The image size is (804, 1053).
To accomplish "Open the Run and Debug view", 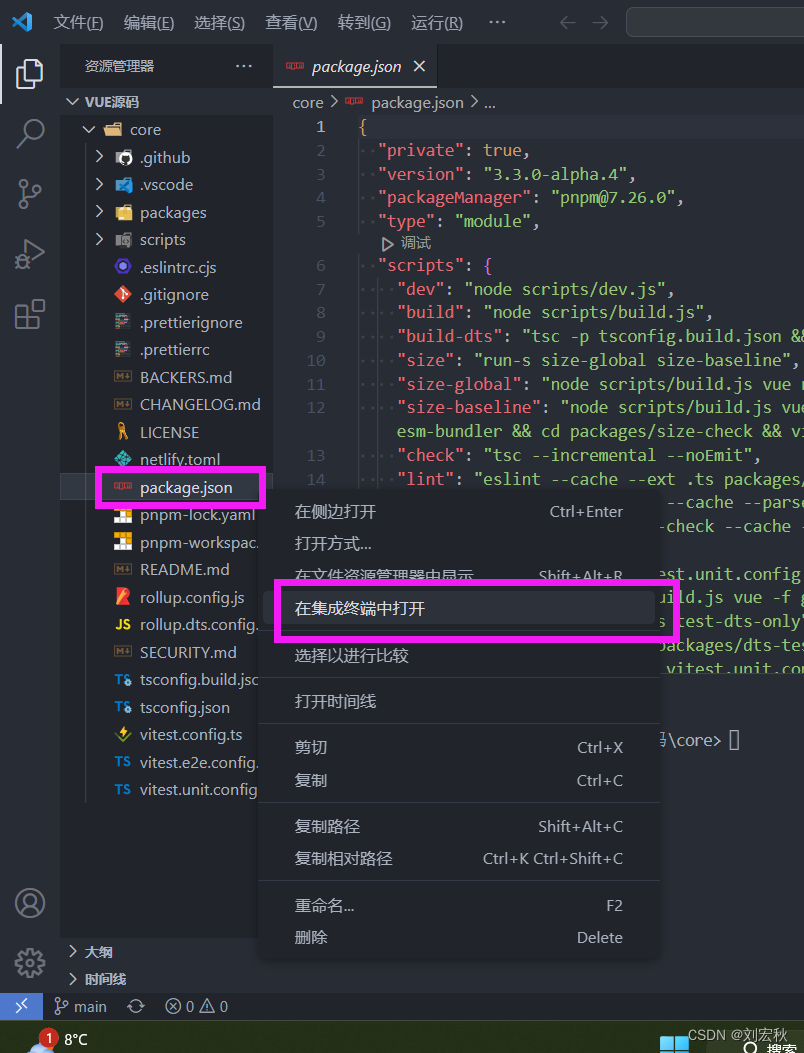I will pos(29,253).
